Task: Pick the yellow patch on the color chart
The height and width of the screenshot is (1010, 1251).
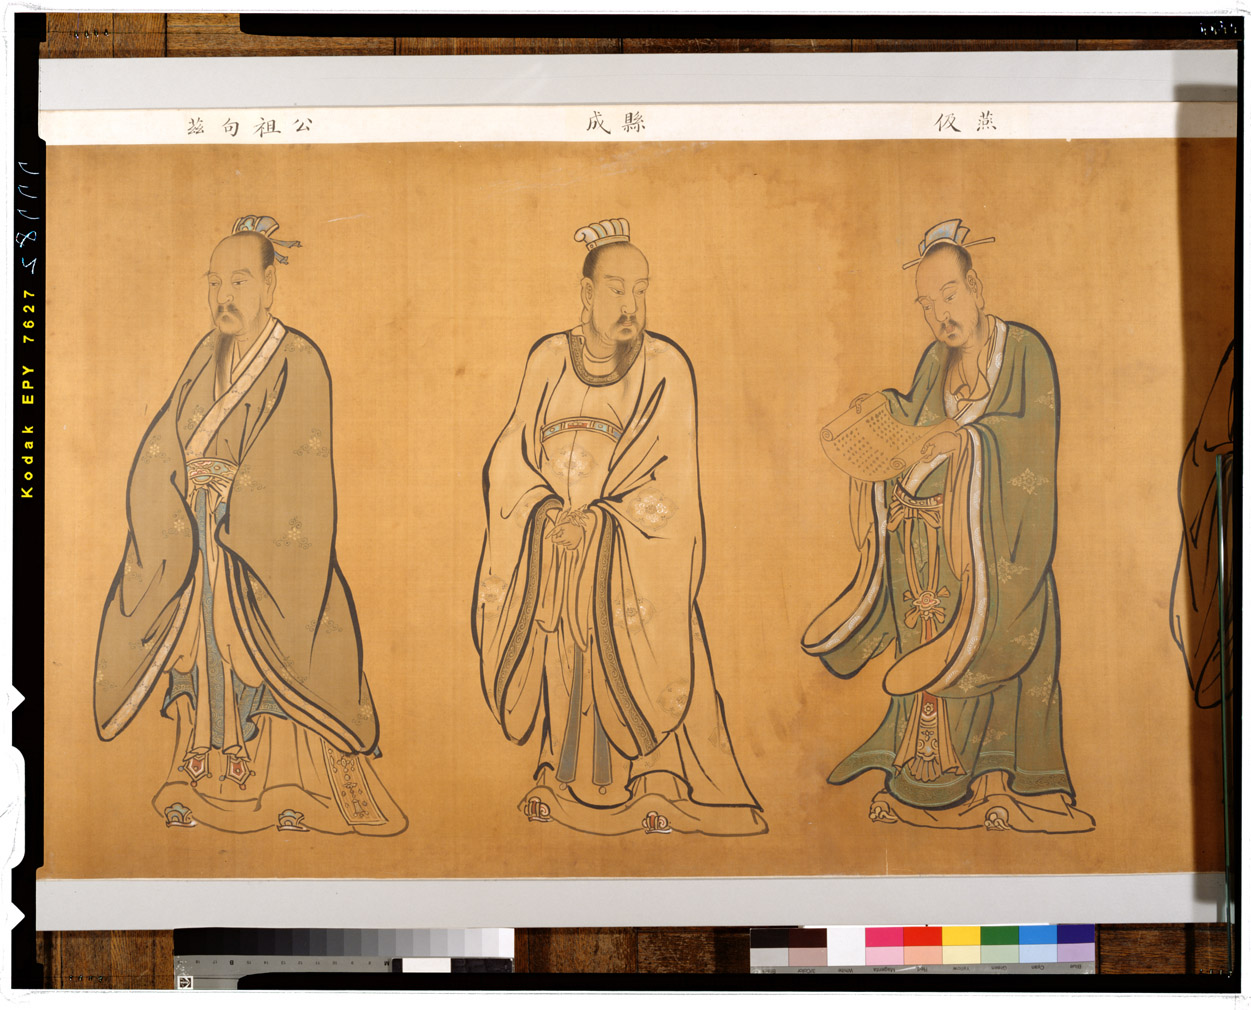Action: [x=961, y=937]
